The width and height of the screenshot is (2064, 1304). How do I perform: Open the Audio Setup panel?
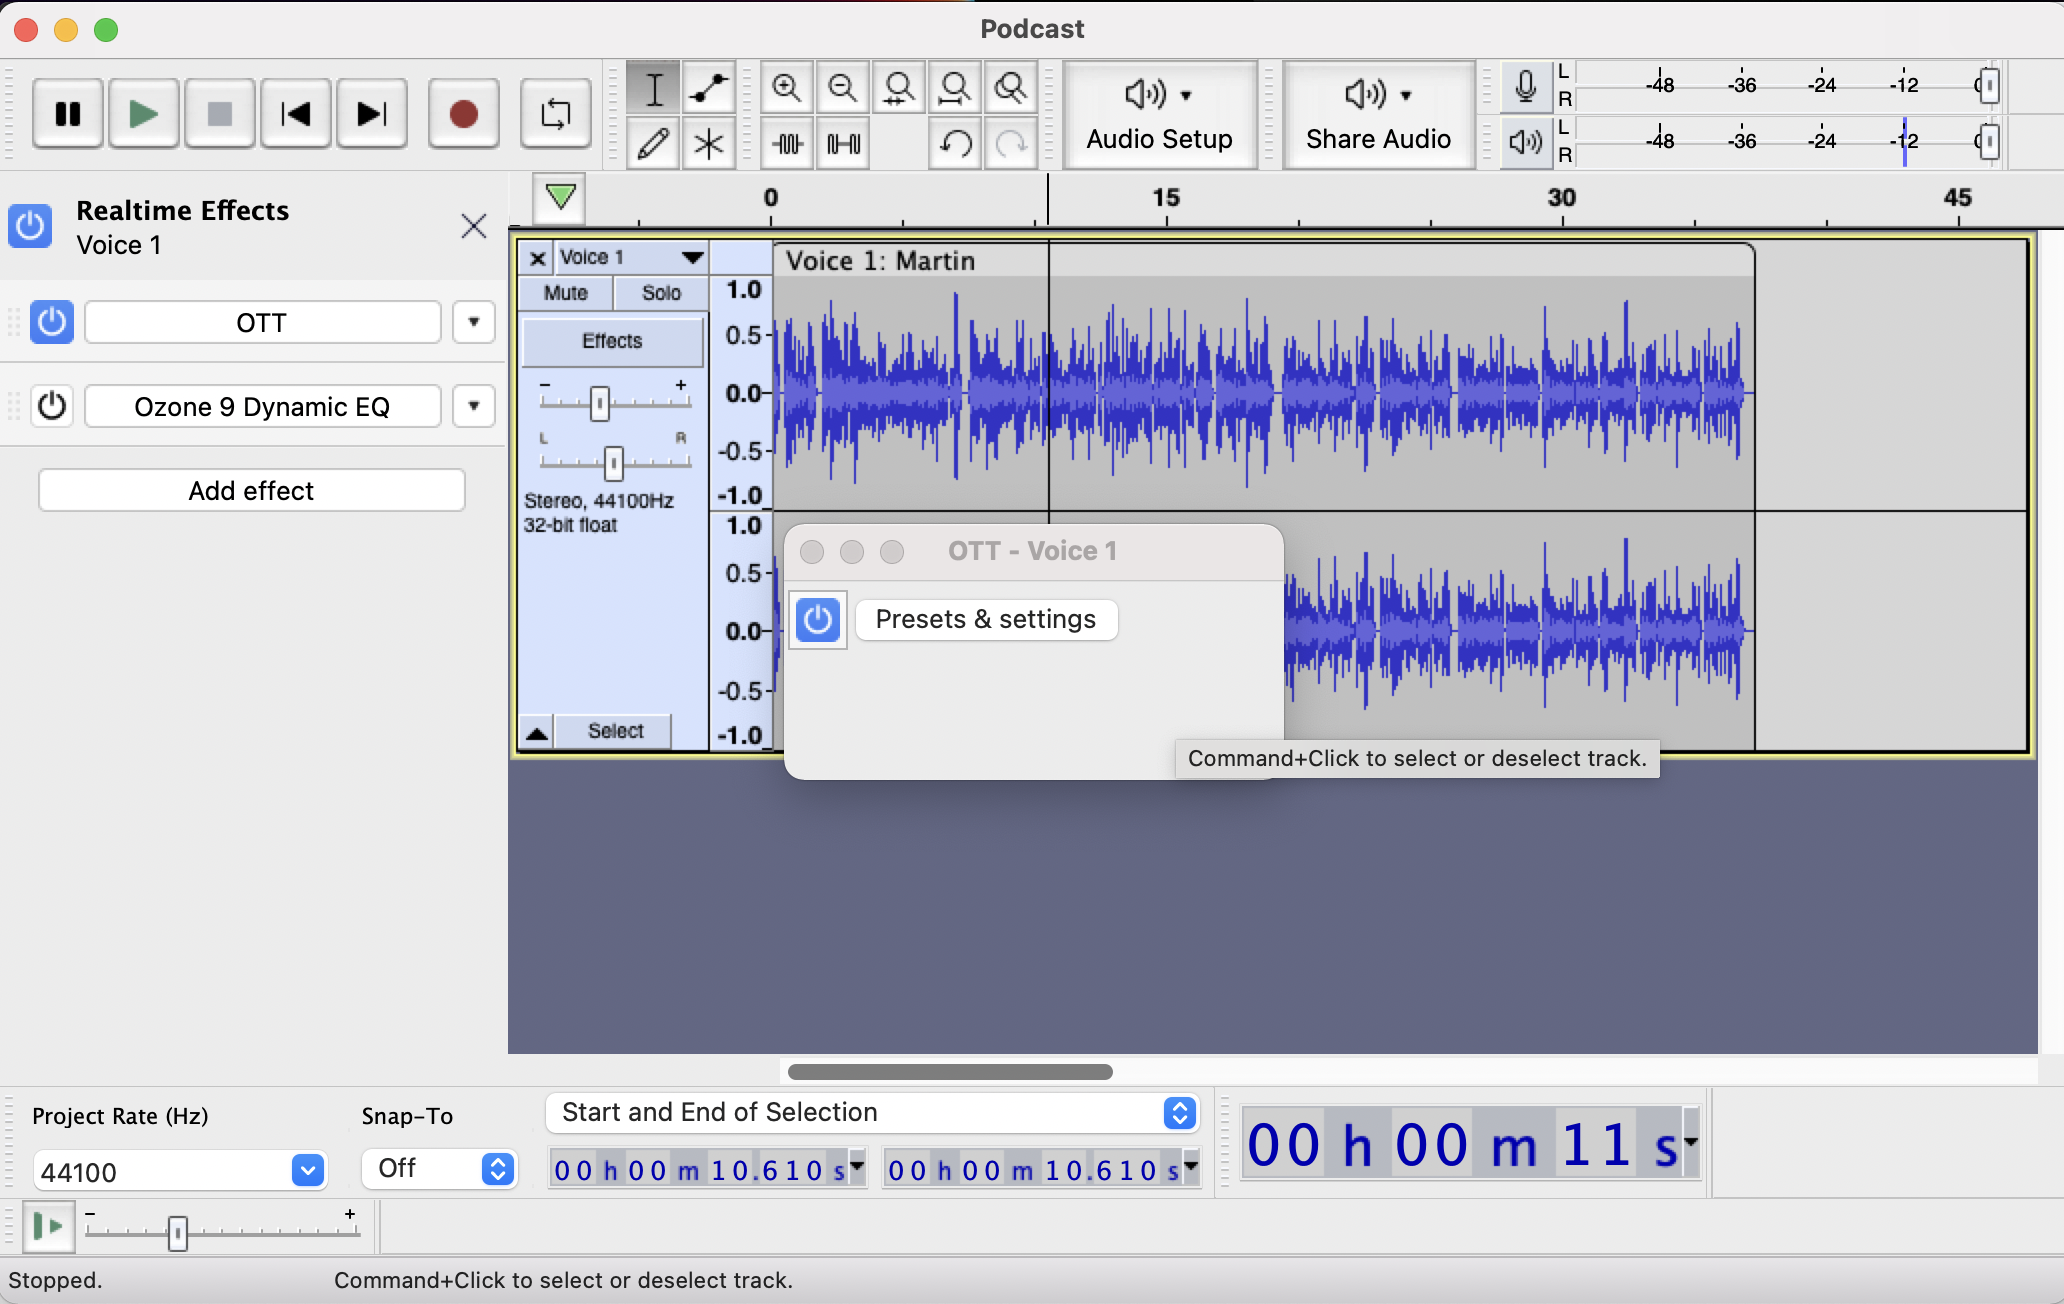point(1159,114)
